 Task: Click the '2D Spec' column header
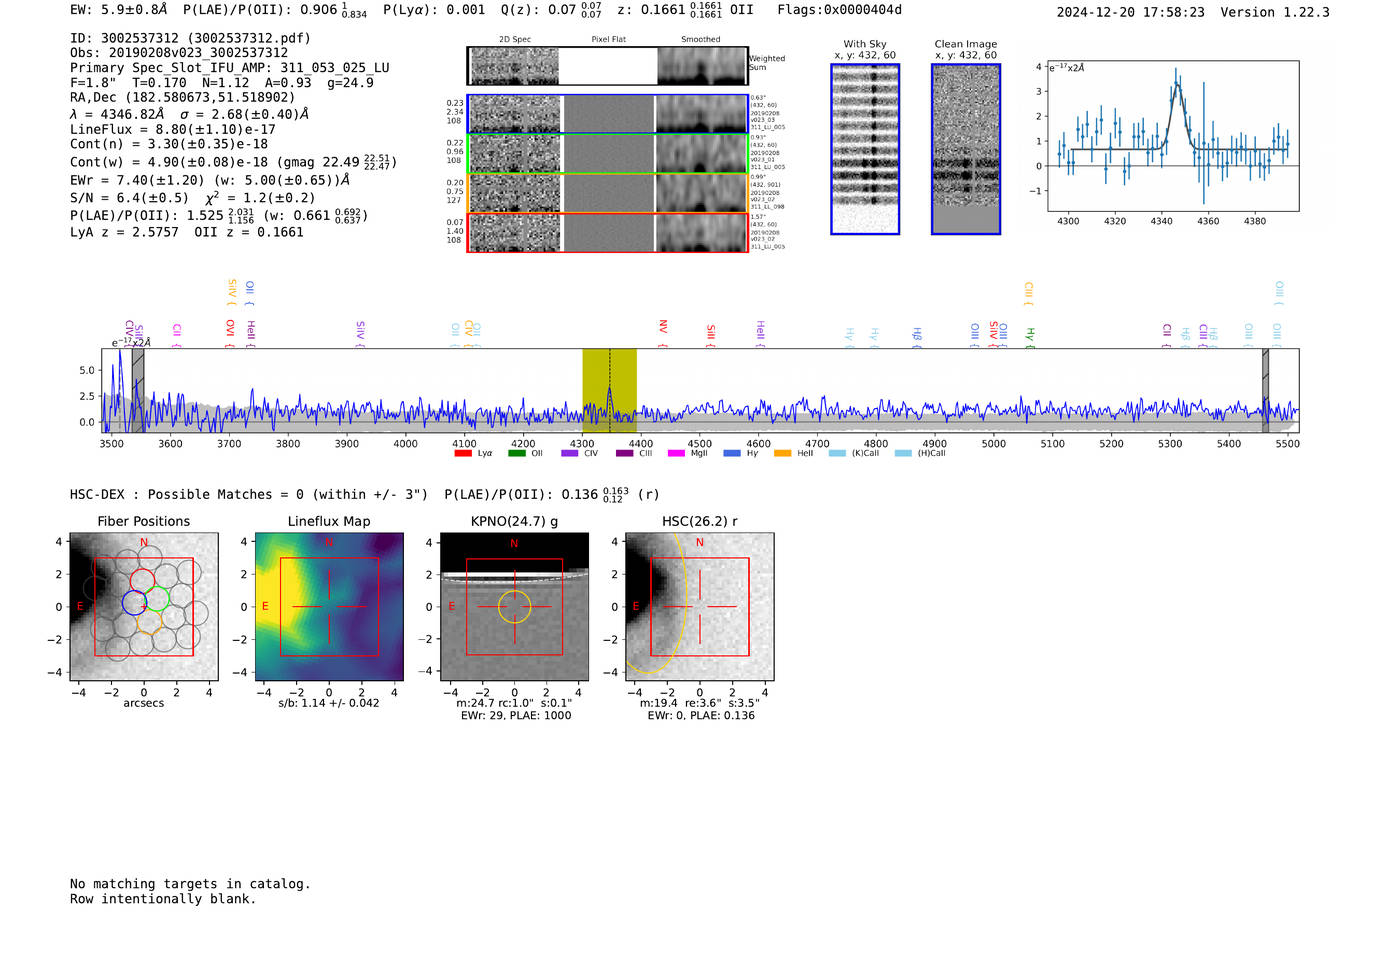coord(515,40)
